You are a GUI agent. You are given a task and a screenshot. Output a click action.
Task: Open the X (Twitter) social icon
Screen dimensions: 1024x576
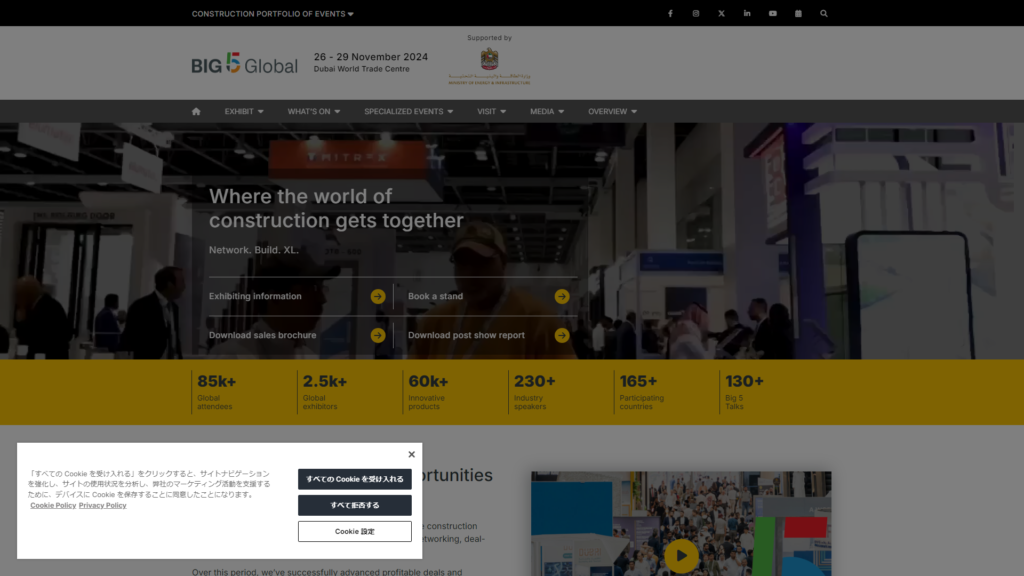[721, 13]
